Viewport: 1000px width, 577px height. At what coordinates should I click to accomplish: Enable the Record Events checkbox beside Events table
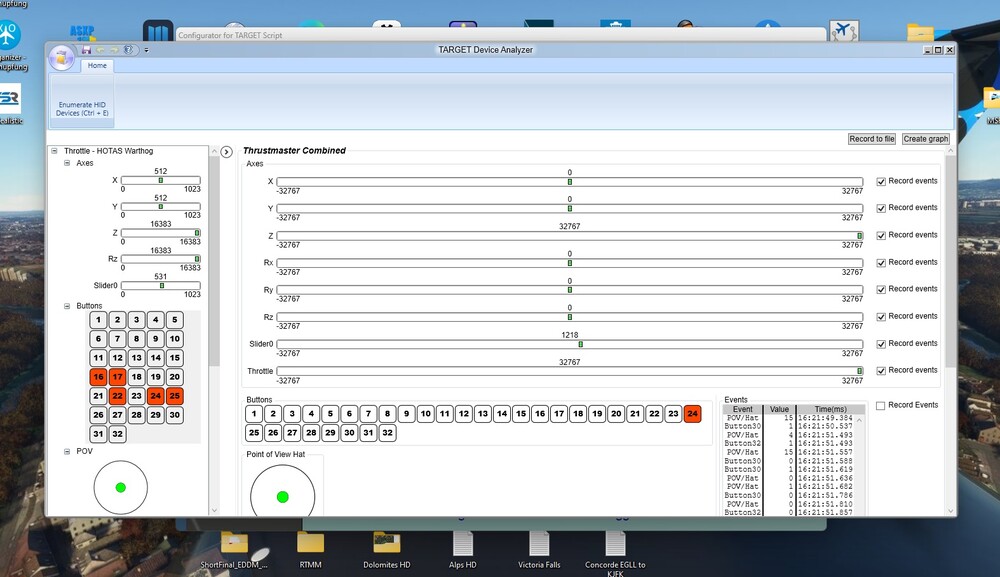pyautogui.click(x=881, y=405)
